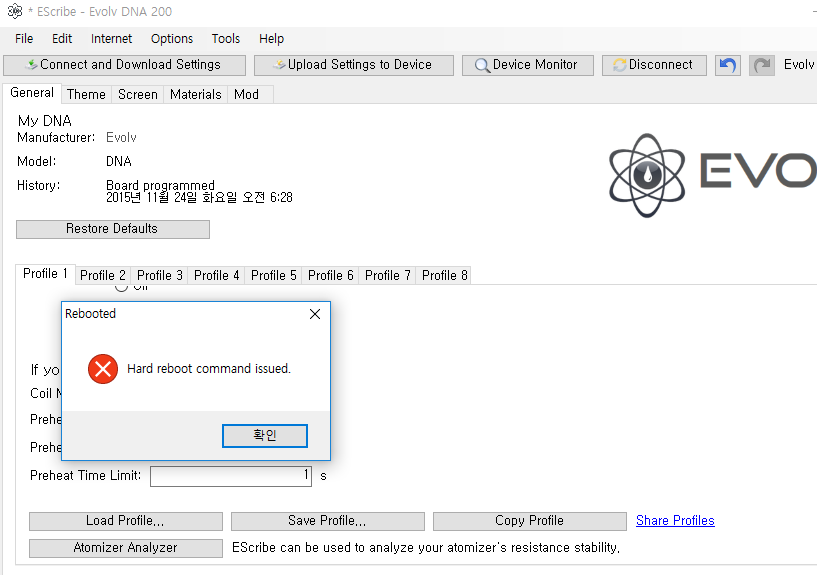
Task: Switch to the Theme tab
Action: [x=86, y=94]
